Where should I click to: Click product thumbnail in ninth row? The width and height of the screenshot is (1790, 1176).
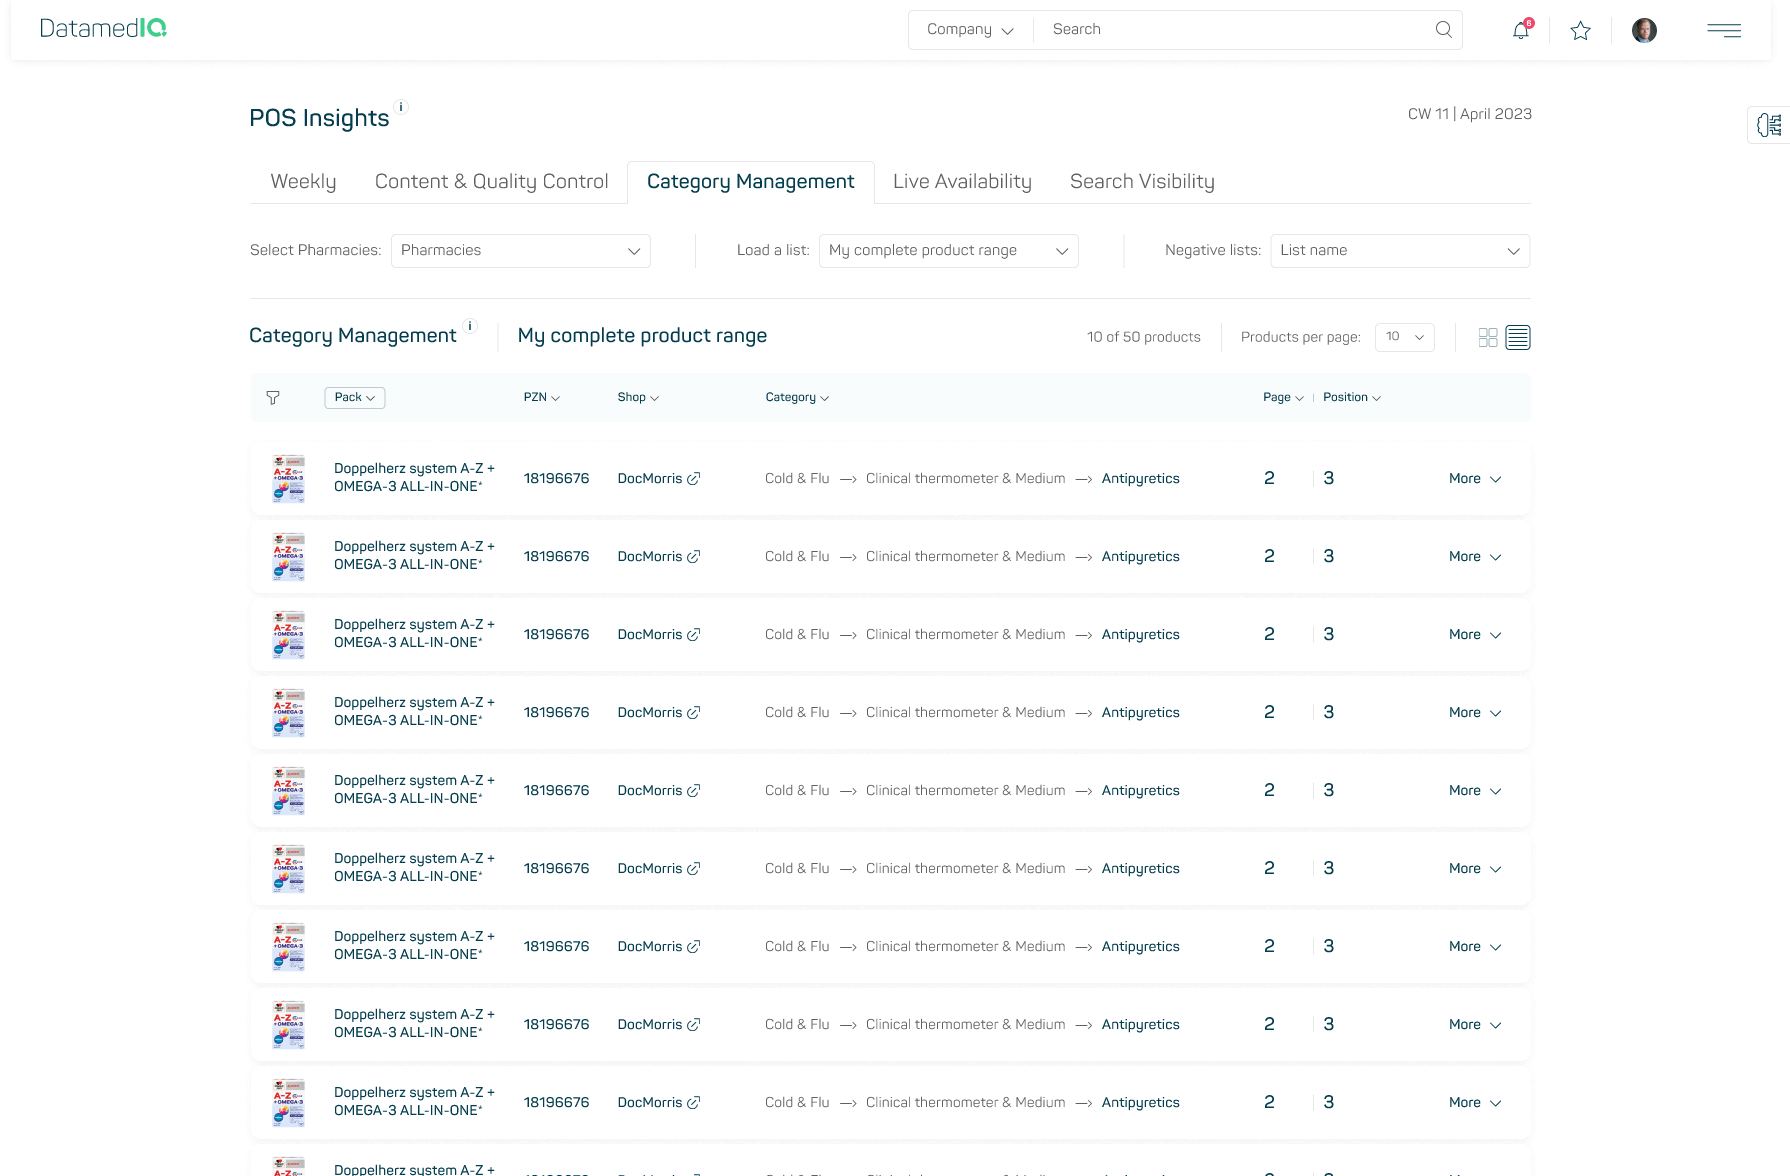tap(289, 1103)
